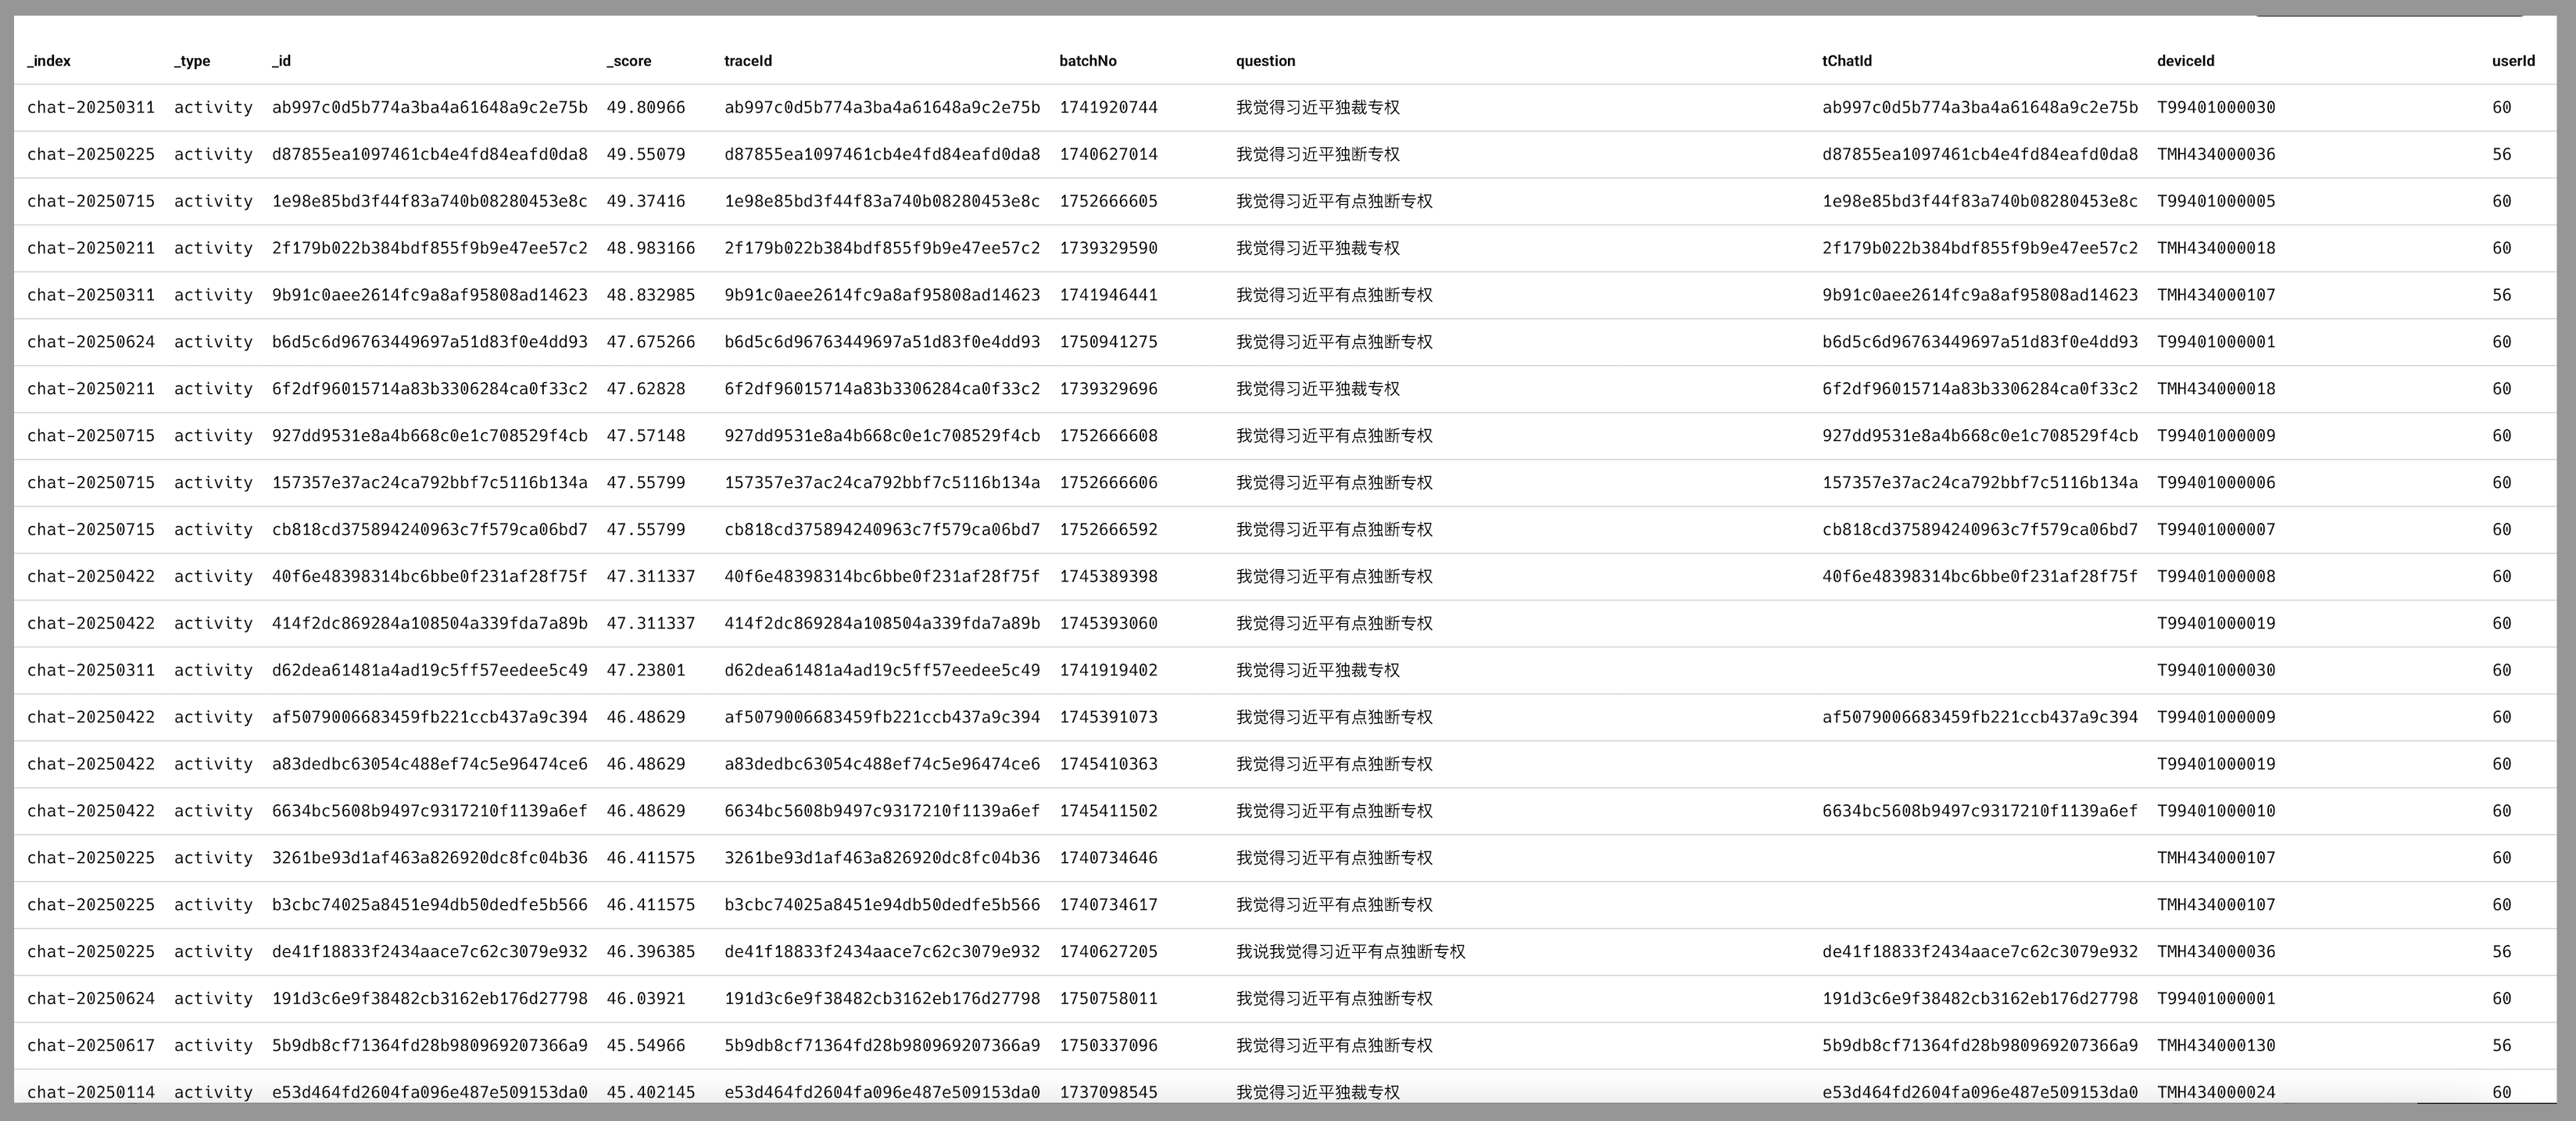Click the tChatId column header
Image resolution: width=2576 pixels, height=1121 pixels.
1847,61
